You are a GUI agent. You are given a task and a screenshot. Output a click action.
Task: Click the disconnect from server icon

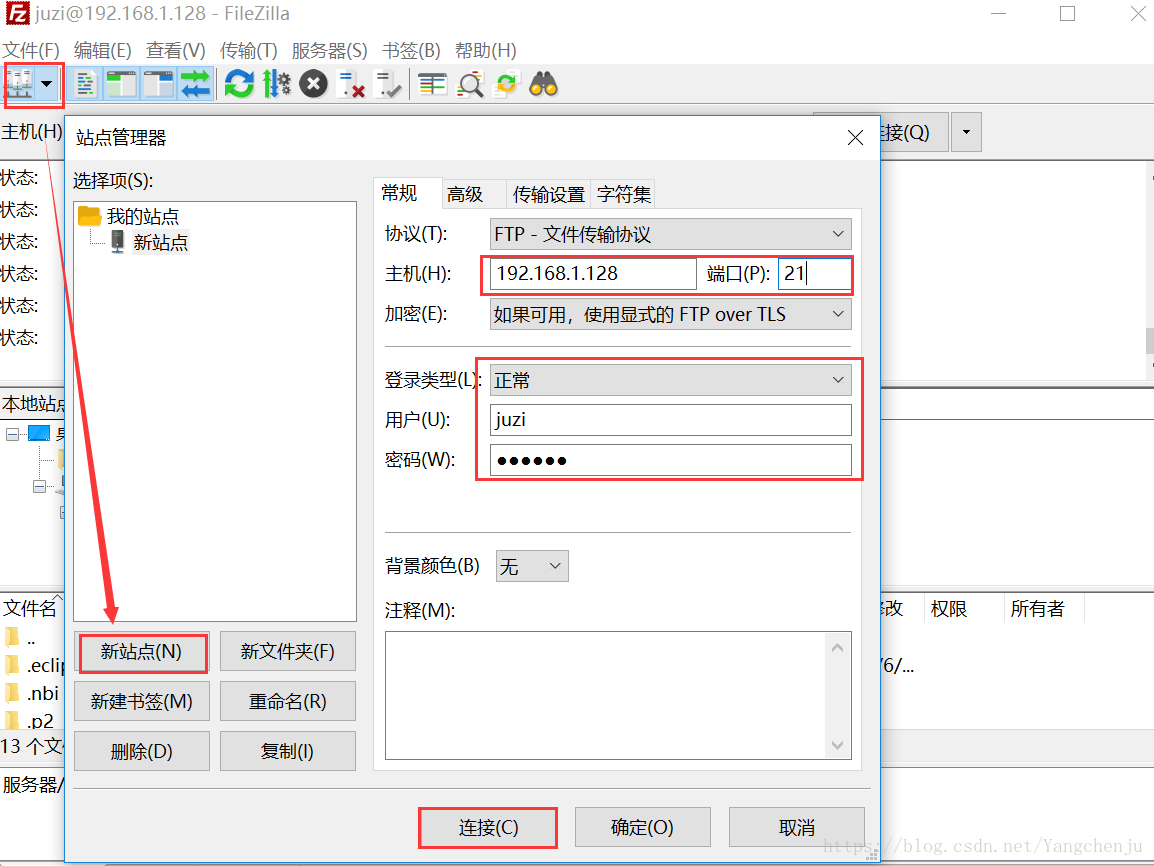tap(351, 84)
